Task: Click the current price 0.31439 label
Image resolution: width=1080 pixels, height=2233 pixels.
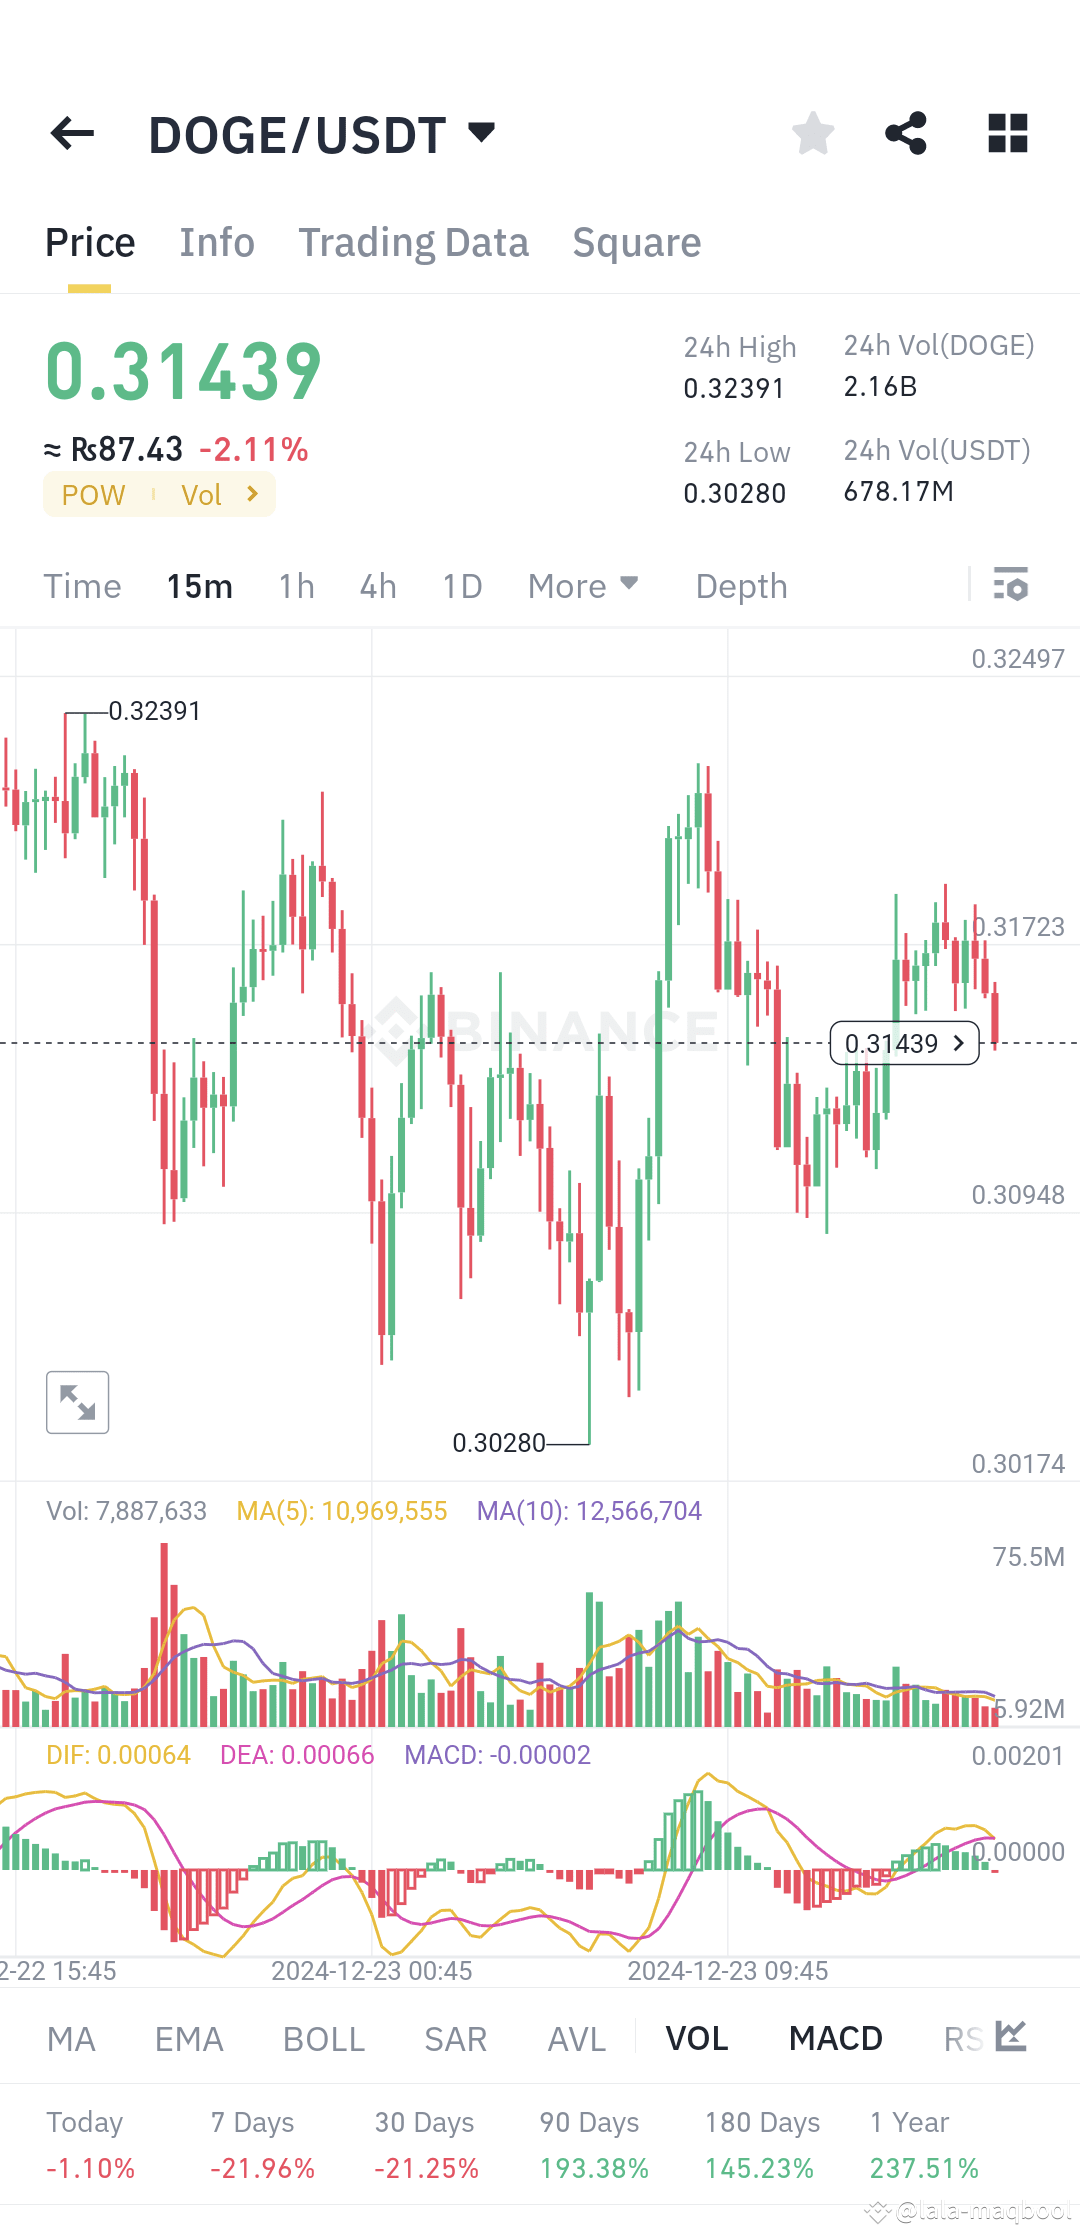Action: click(x=903, y=1043)
